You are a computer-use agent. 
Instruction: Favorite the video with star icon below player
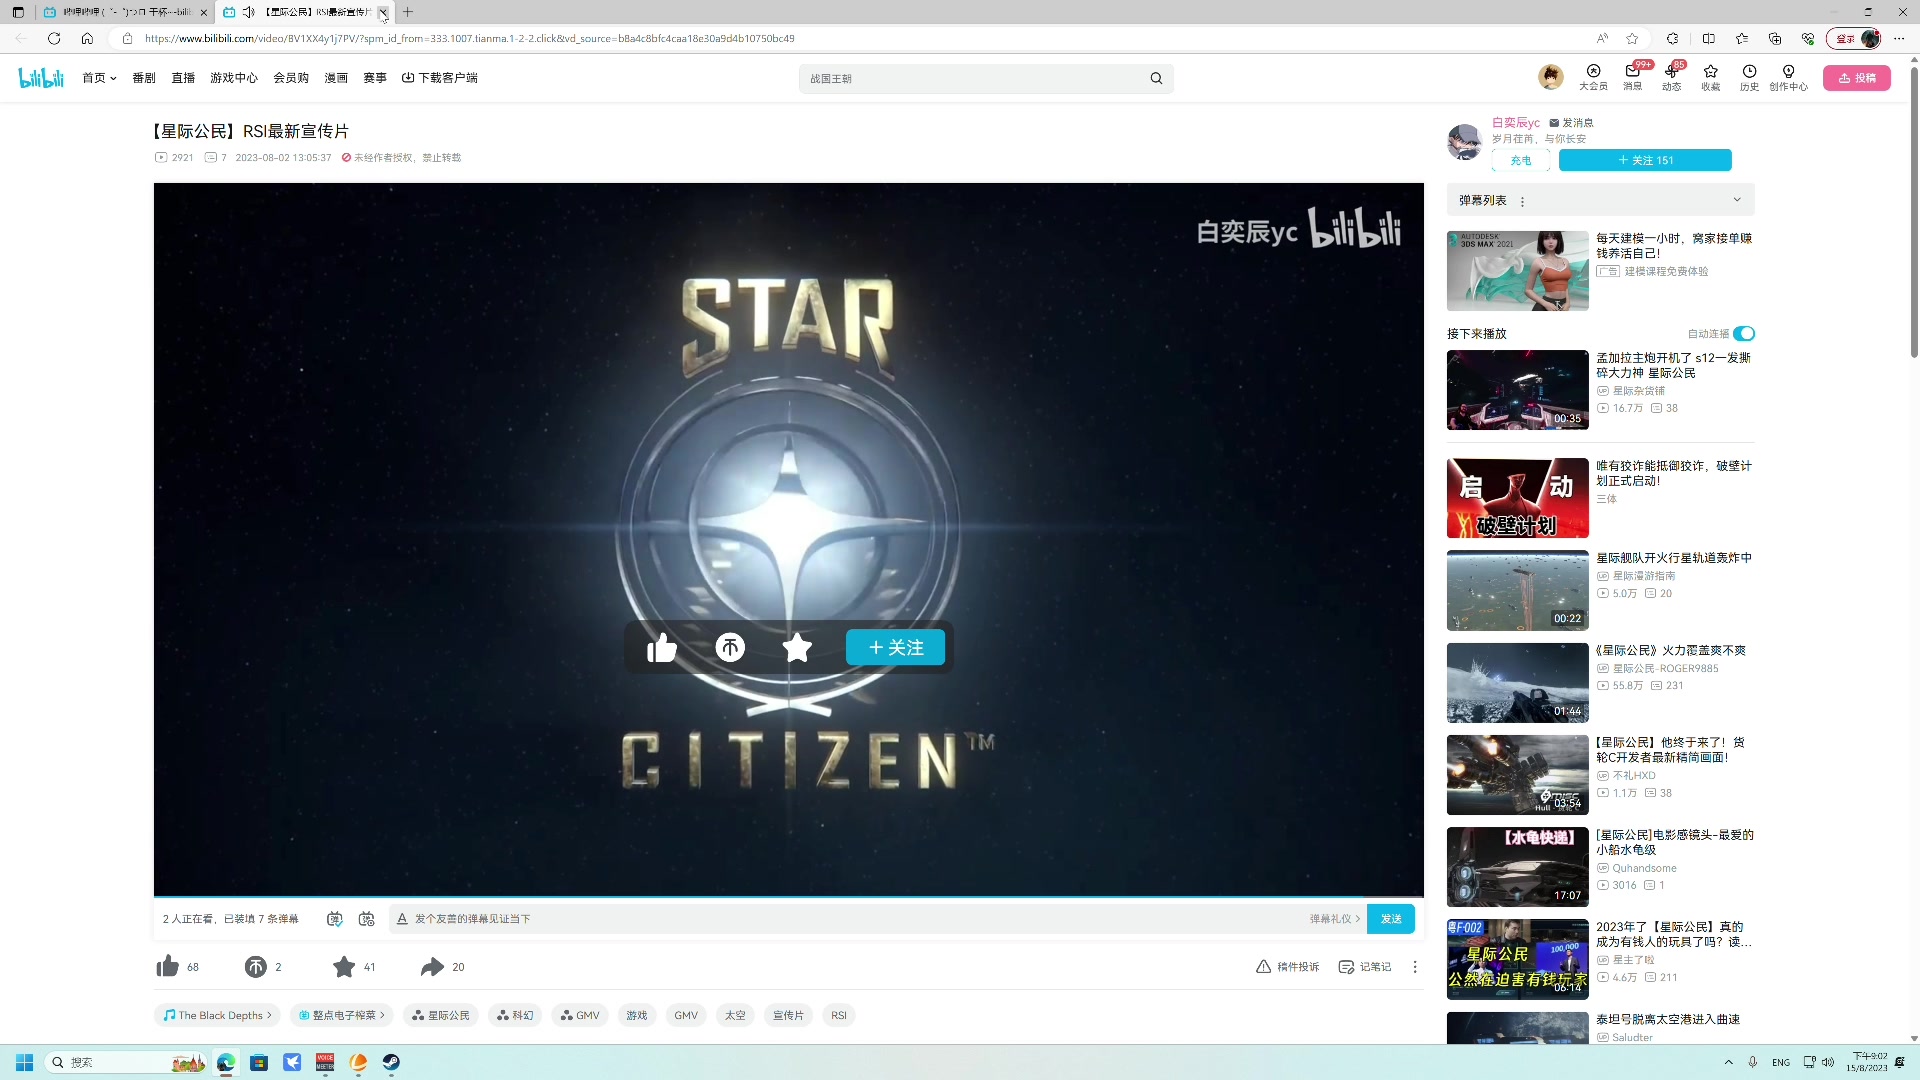click(344, 967)
